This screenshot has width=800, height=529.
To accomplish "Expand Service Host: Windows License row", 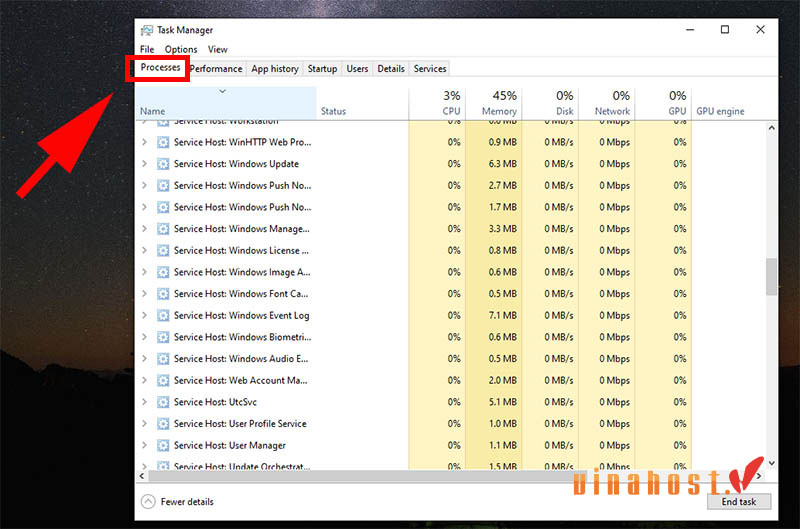I will point(144,250).
